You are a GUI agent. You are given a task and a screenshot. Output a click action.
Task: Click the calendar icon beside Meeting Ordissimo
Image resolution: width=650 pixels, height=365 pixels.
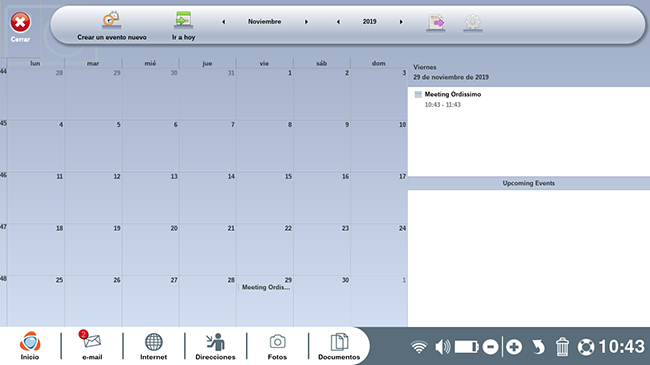click(418, 95)
